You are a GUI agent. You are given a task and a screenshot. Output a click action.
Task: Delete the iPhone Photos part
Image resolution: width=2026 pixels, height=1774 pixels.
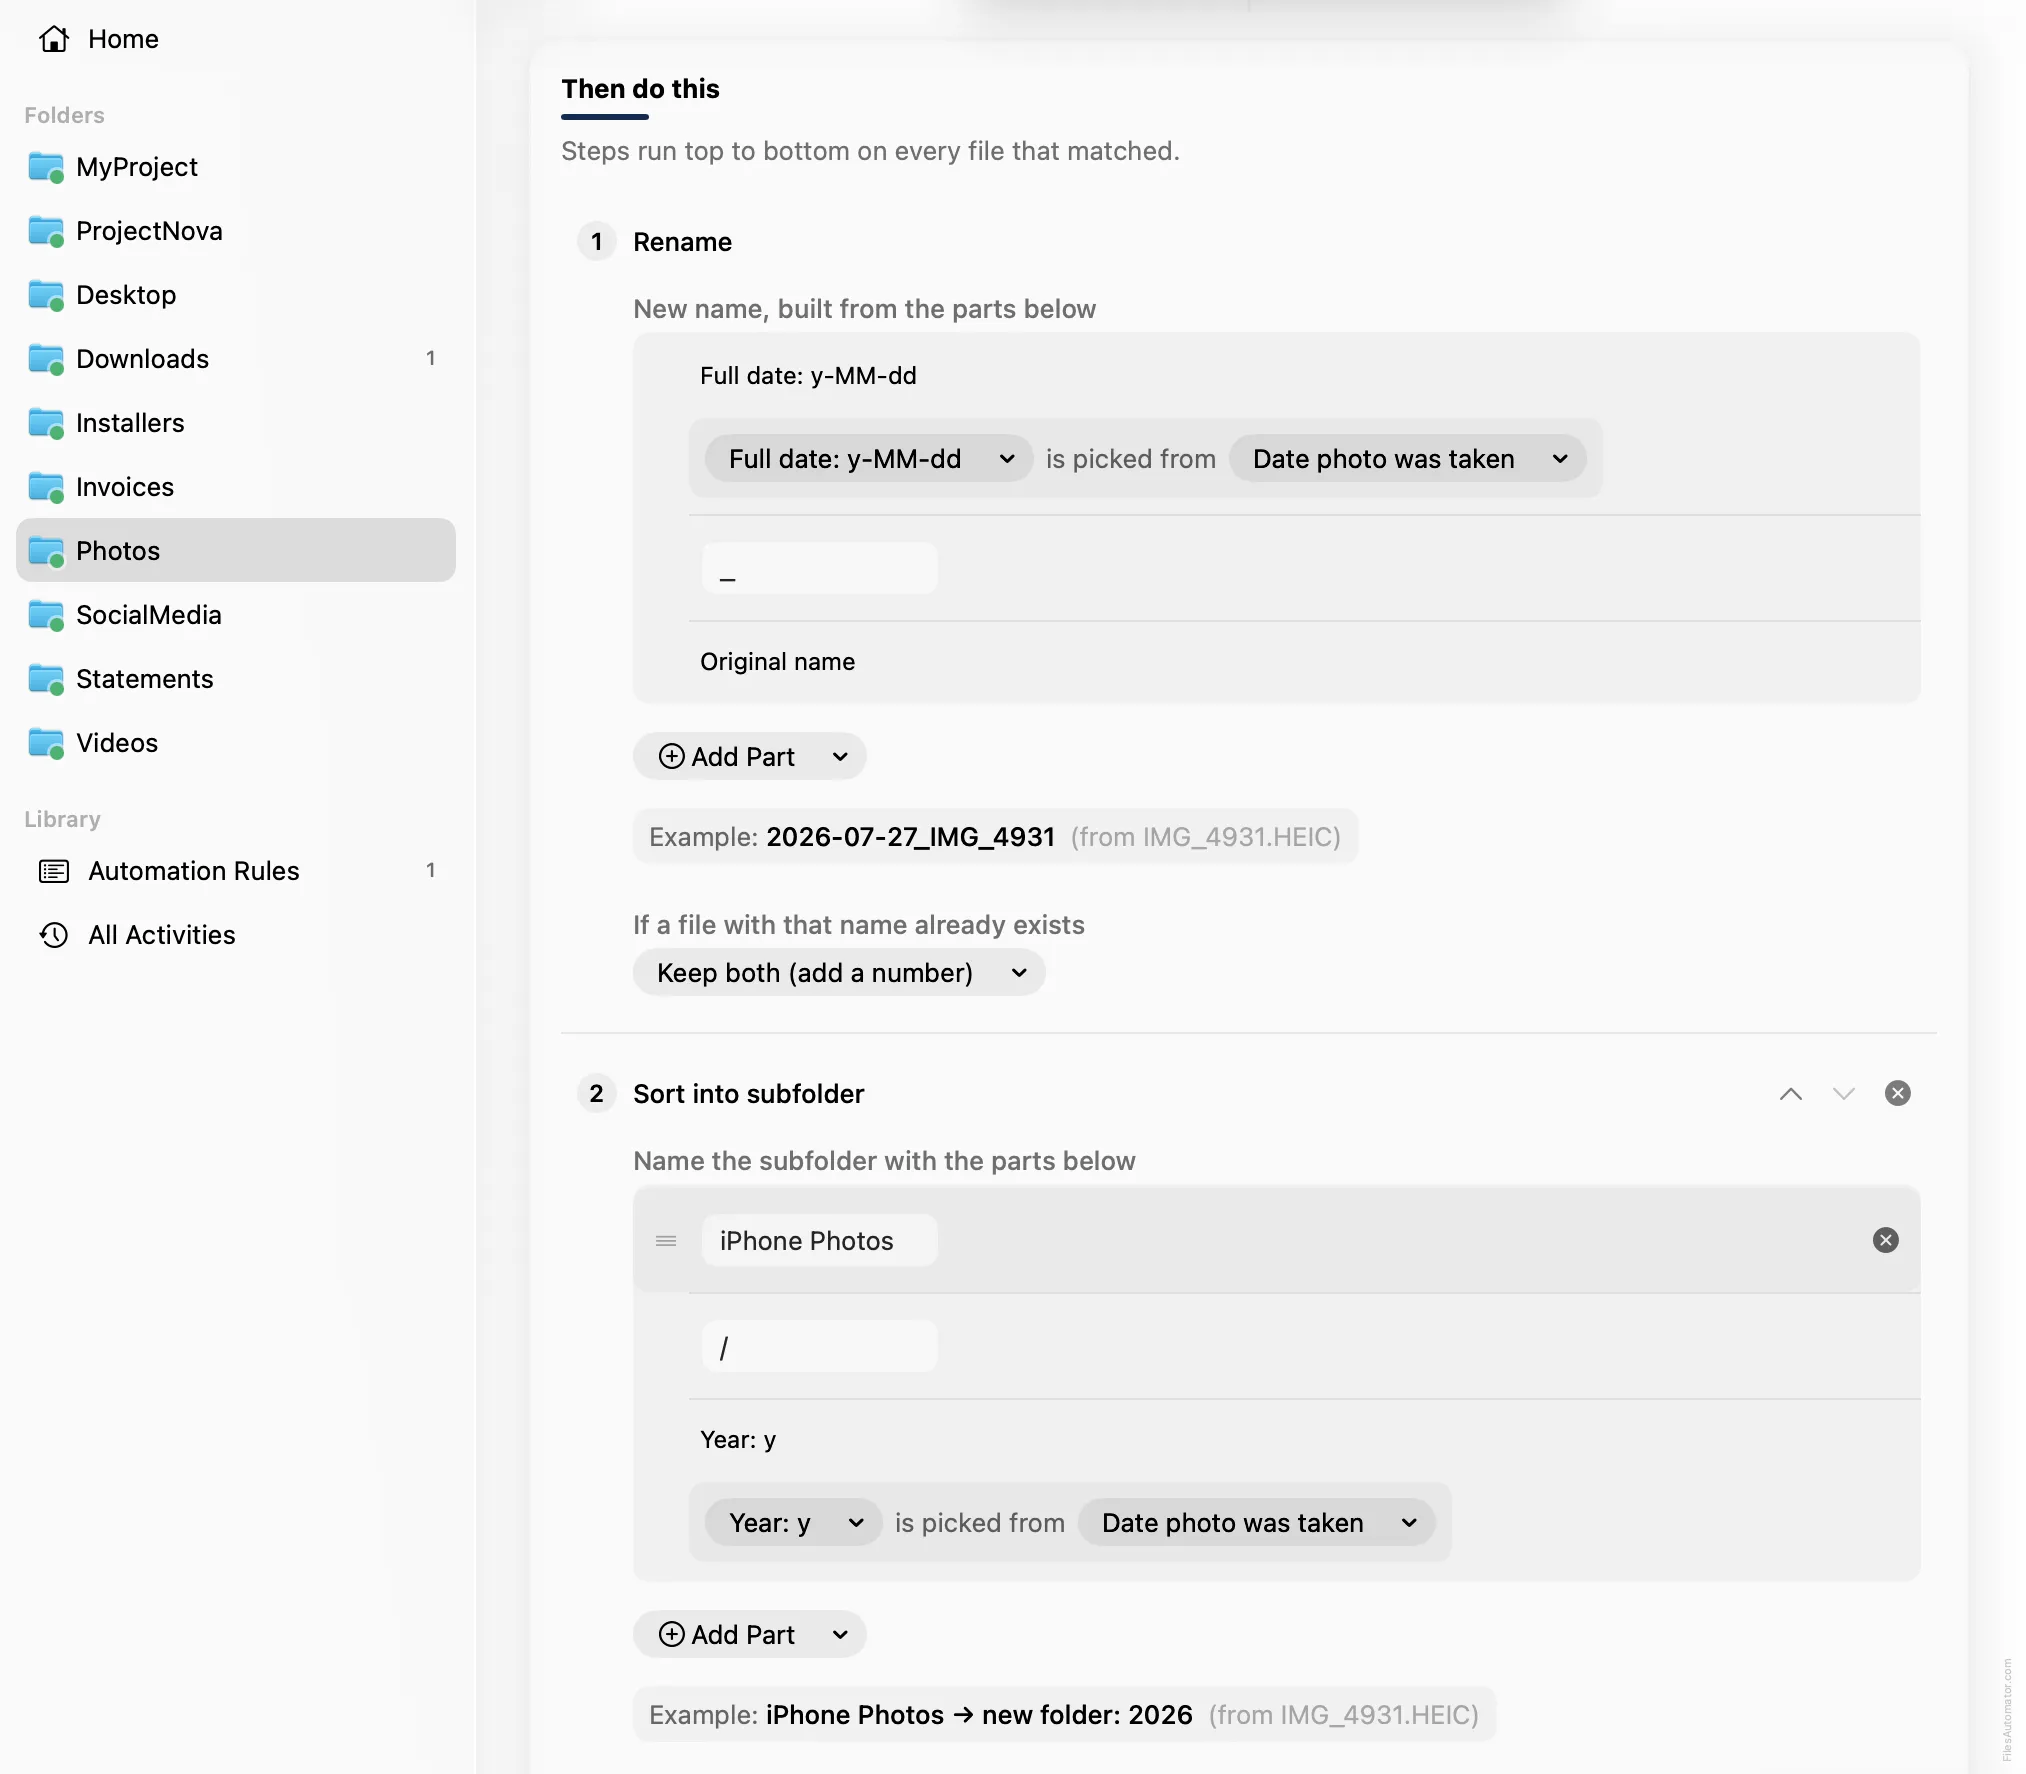1885,1241
